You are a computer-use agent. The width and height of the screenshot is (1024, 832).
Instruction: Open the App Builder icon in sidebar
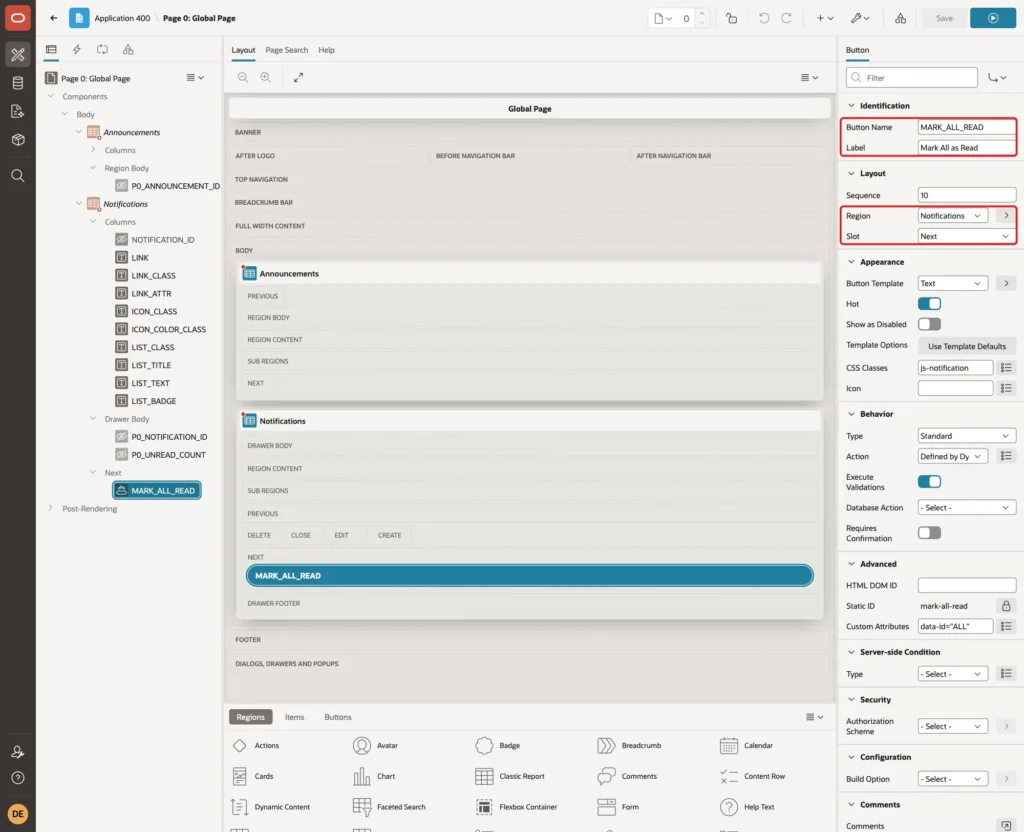(x=18, y=55)
